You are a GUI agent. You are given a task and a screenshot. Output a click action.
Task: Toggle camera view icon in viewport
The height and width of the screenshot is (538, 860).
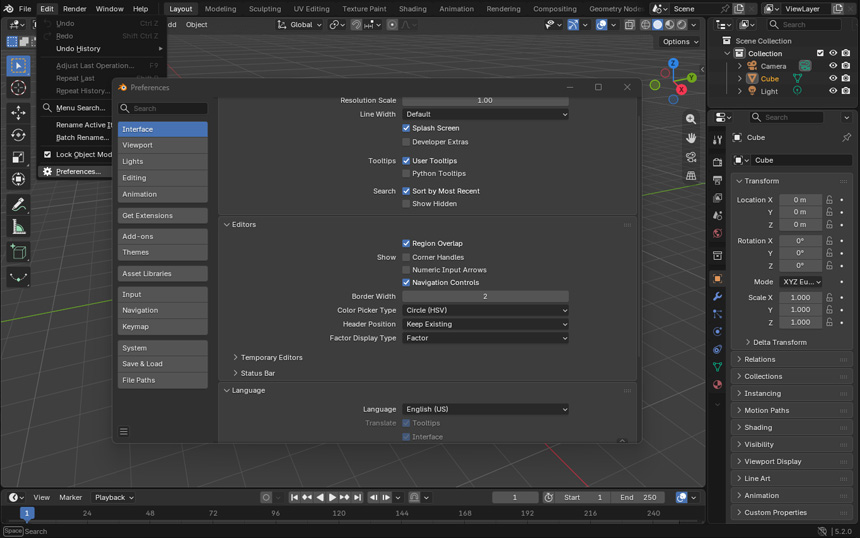(691, 157)
